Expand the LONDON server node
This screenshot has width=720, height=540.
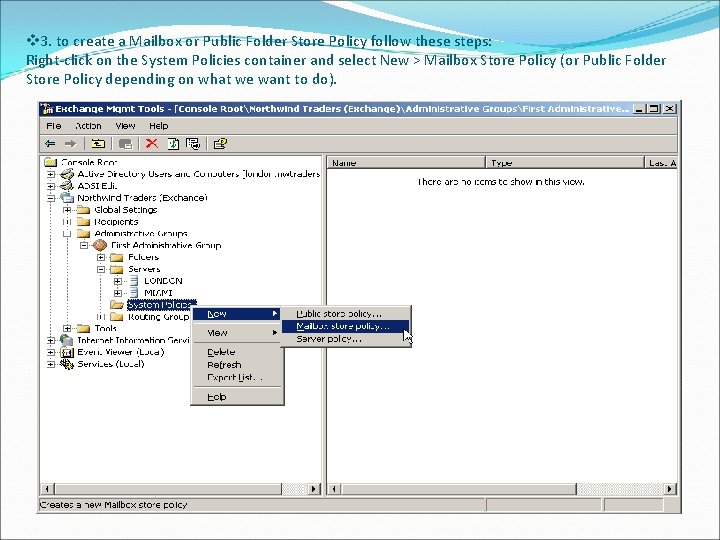[118, 281]
